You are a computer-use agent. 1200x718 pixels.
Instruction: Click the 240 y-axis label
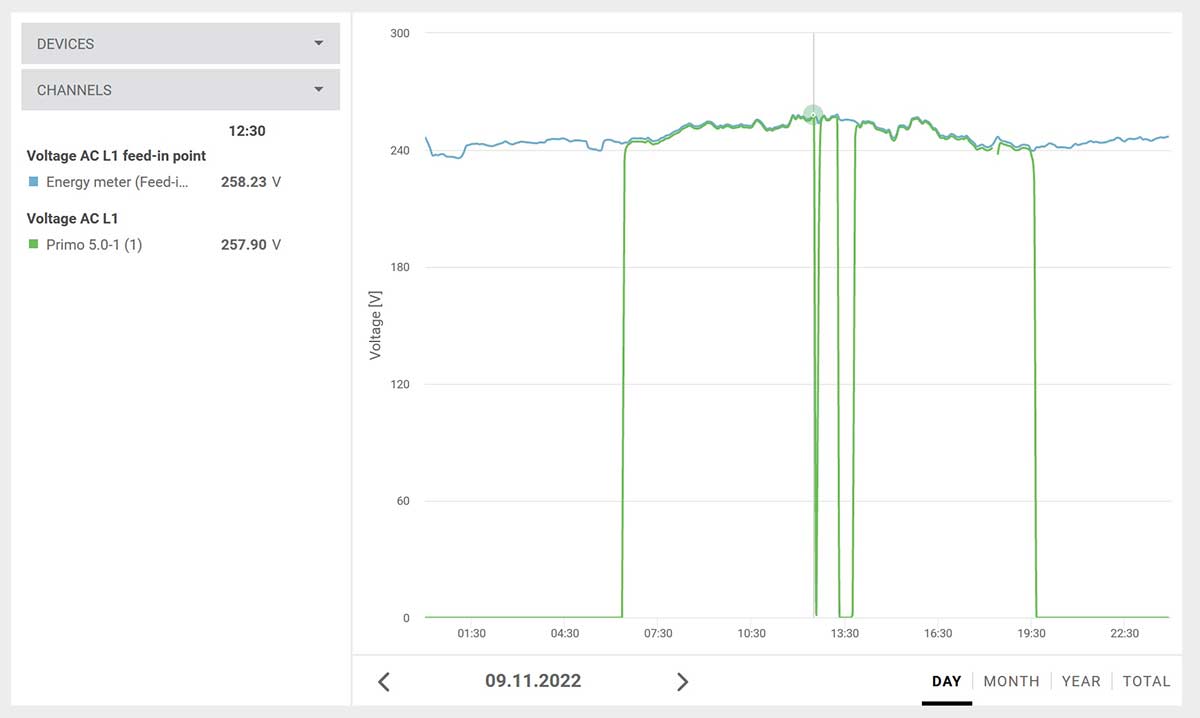coord(400,150)
